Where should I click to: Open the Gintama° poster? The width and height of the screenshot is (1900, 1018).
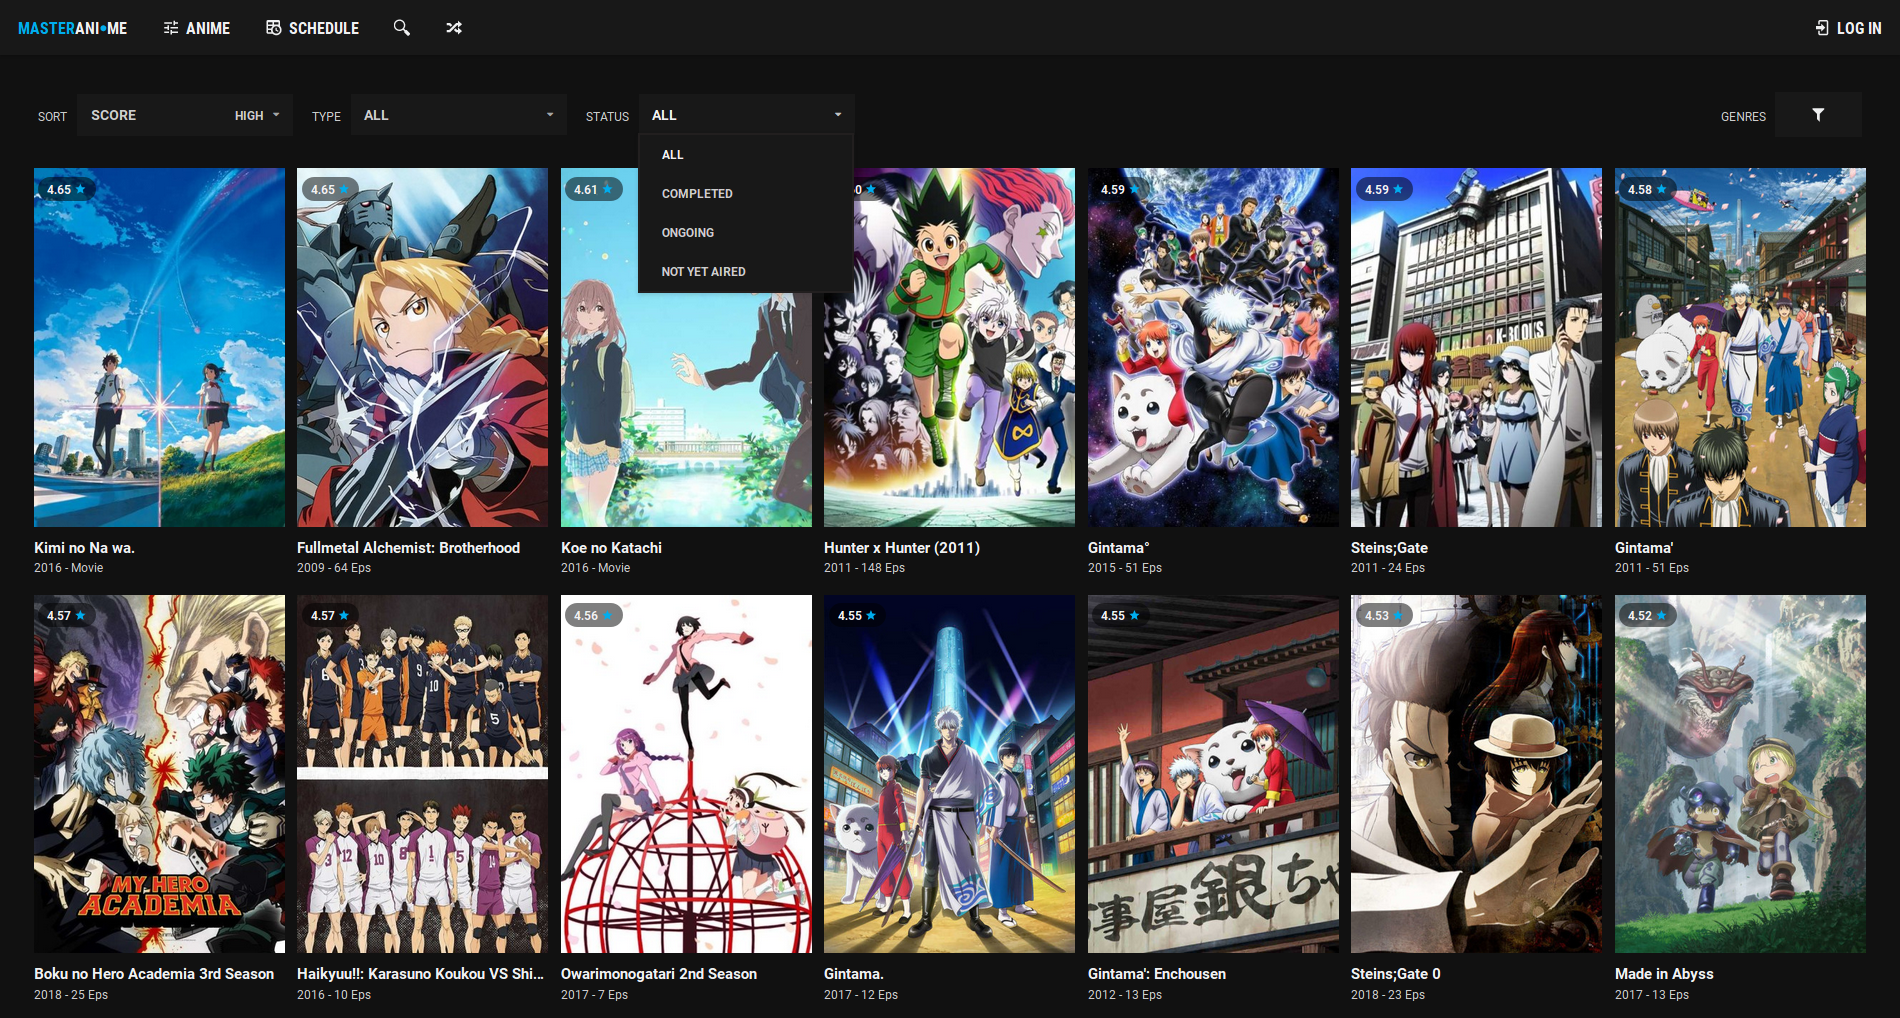pyautogui.click(x=1213, y=347)
